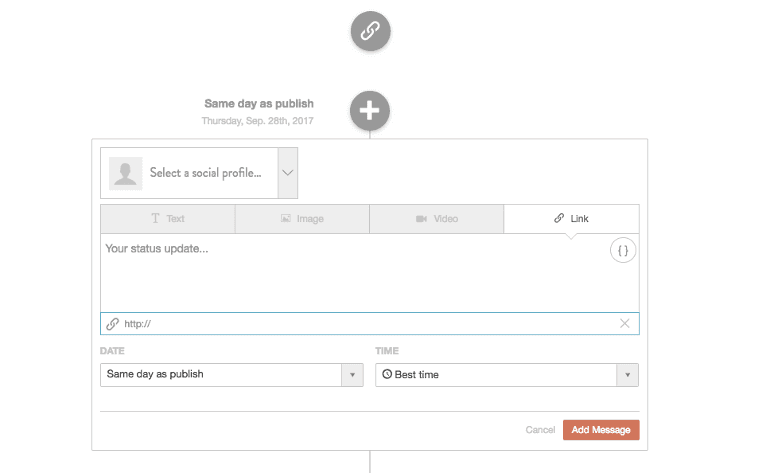
Task: Click the plus circle add message icon
Action: point(370,111)
